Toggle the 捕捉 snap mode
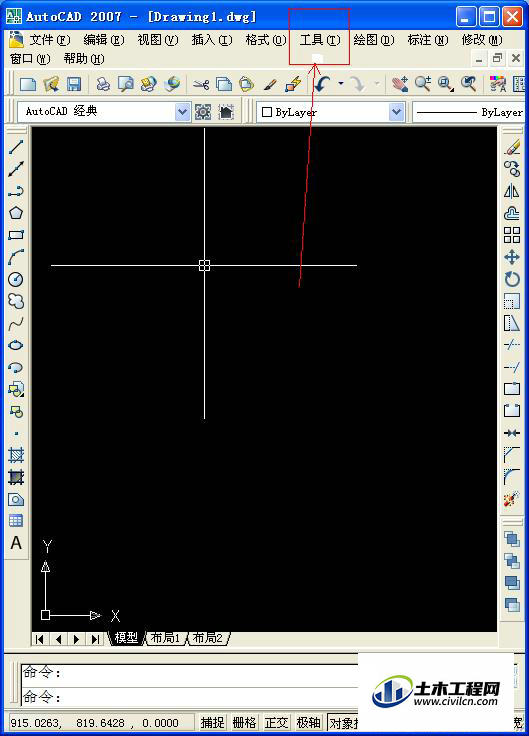529x736 pixels. coord(213,722)
